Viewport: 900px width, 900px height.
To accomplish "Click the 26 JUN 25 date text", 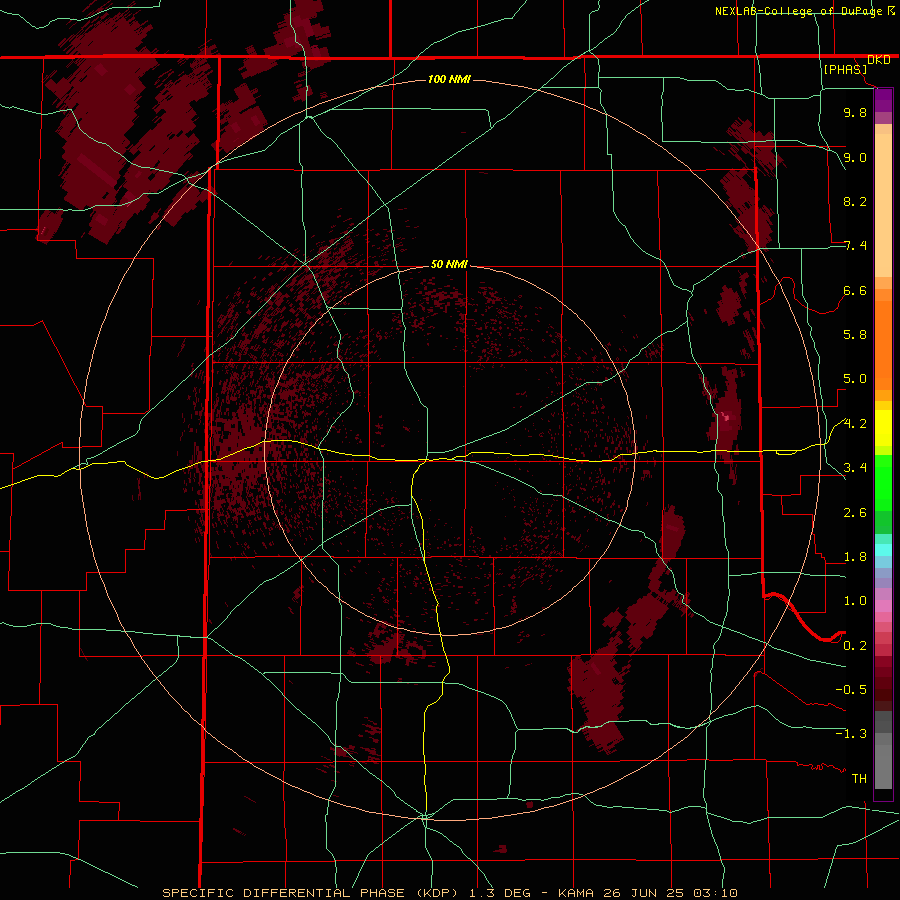I will click(645, 893).
